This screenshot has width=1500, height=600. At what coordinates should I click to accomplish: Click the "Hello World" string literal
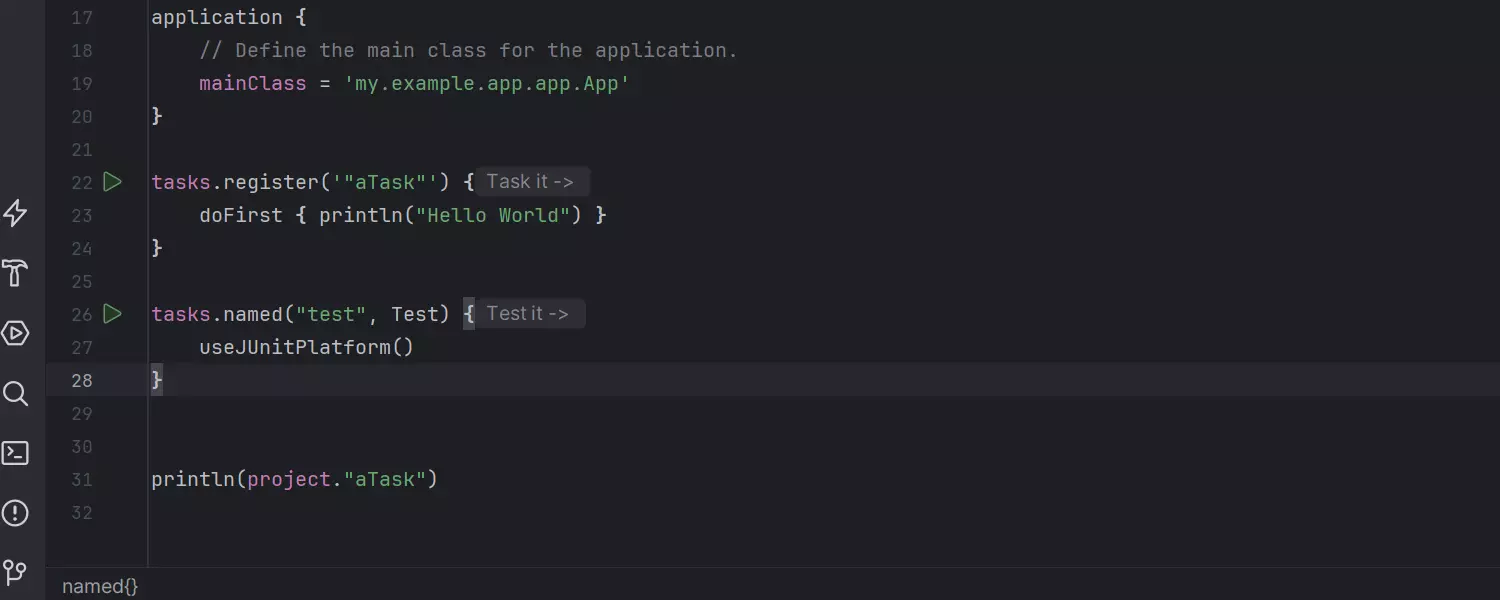pos(498,215)
